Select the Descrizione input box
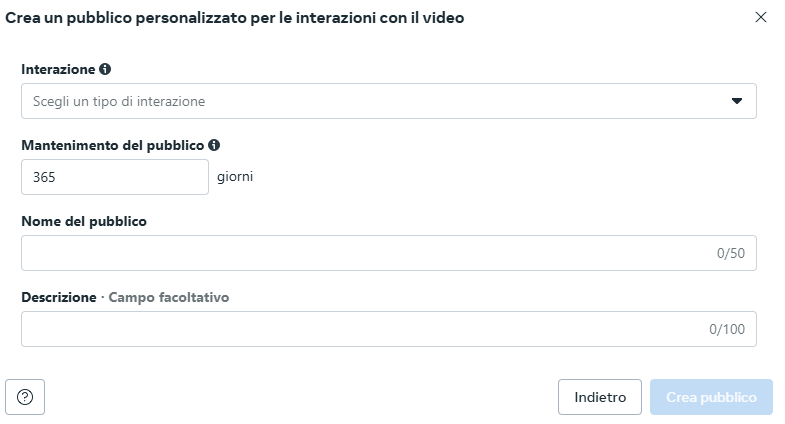 point(360,329)
